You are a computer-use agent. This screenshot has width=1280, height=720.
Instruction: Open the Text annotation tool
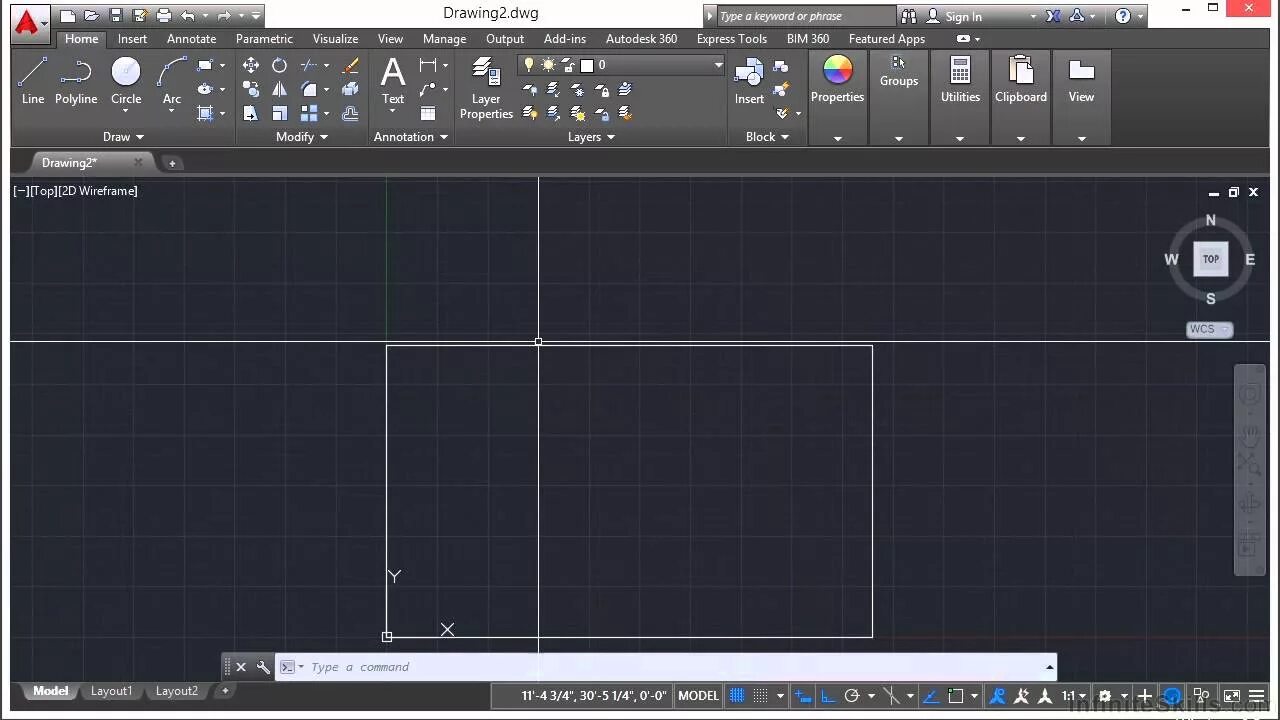point(393,81)
